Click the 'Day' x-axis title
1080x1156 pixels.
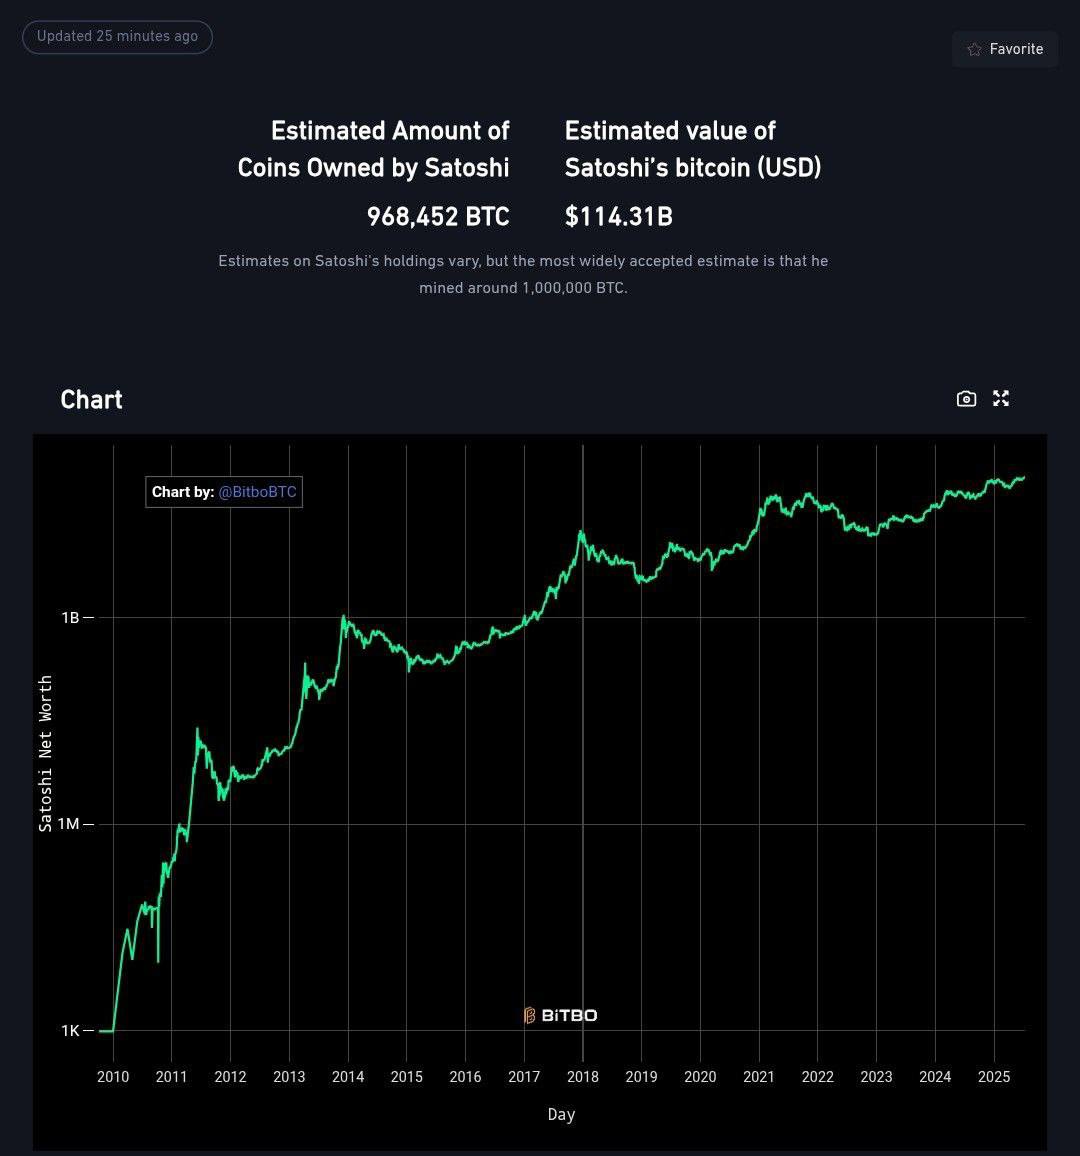tap(561, 1114)
